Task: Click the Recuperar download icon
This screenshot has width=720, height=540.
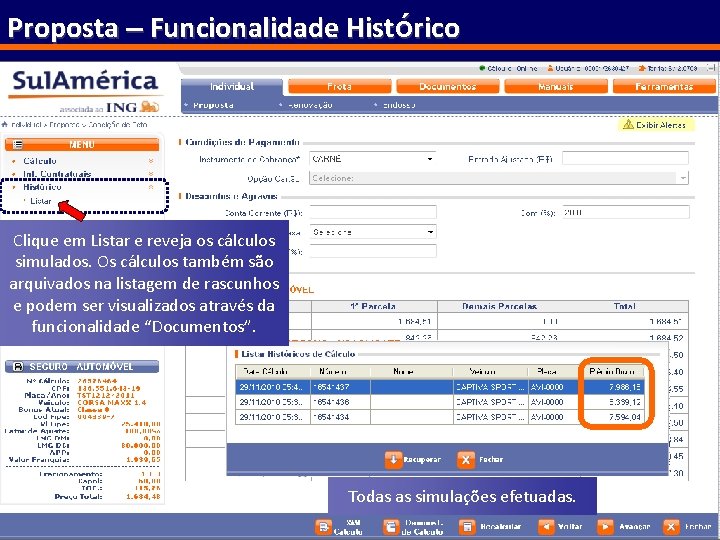Action: pyautogui.click(x=394, y=460)
